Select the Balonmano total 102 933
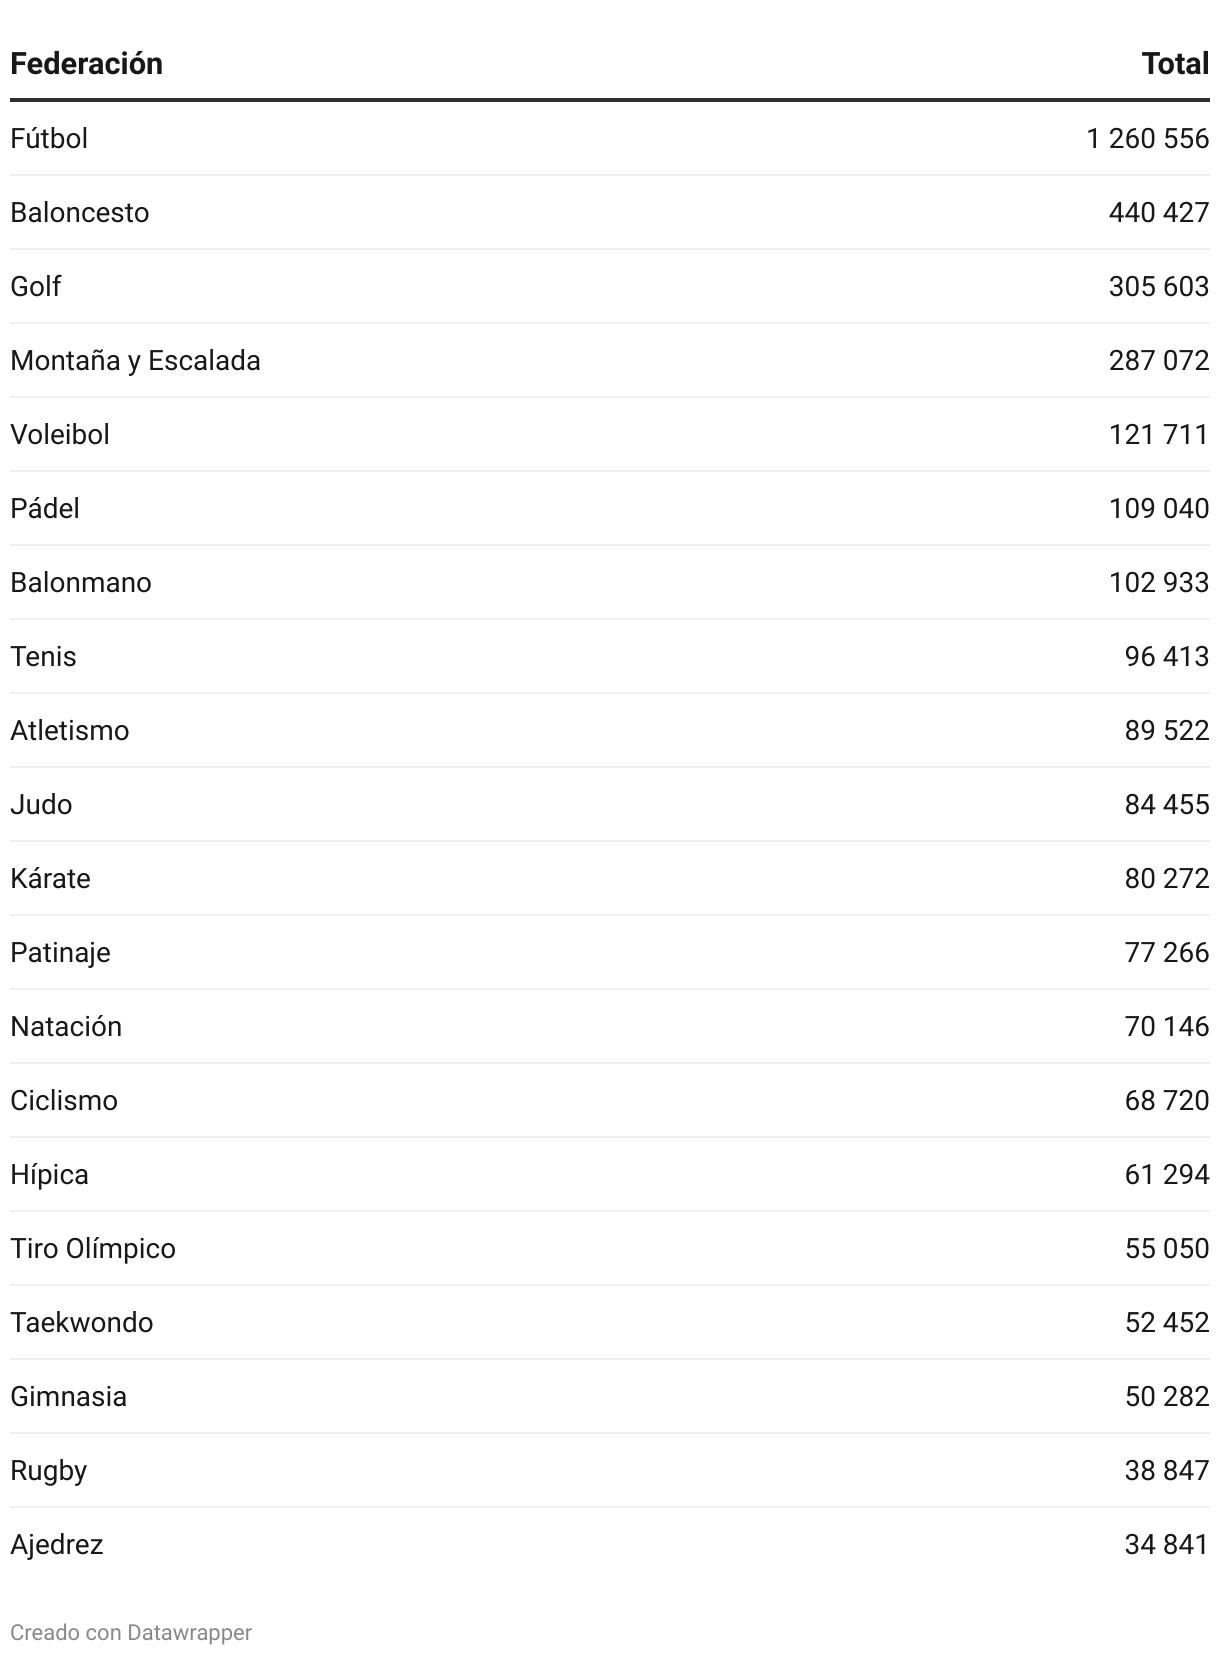 1159,582
